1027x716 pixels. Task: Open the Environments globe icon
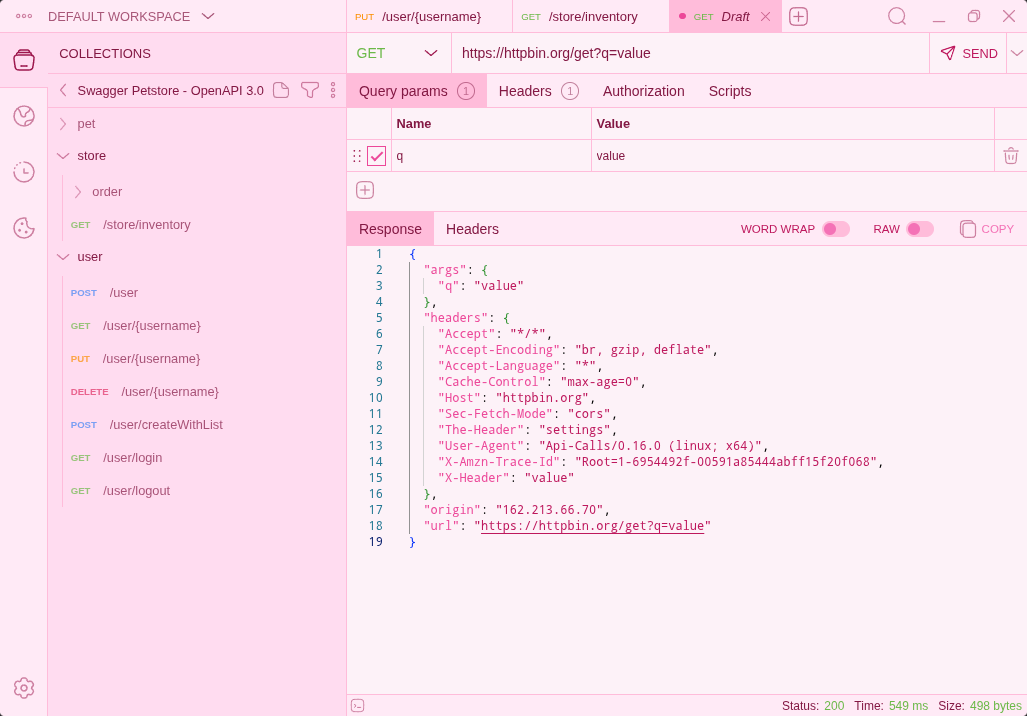(23, 115)
